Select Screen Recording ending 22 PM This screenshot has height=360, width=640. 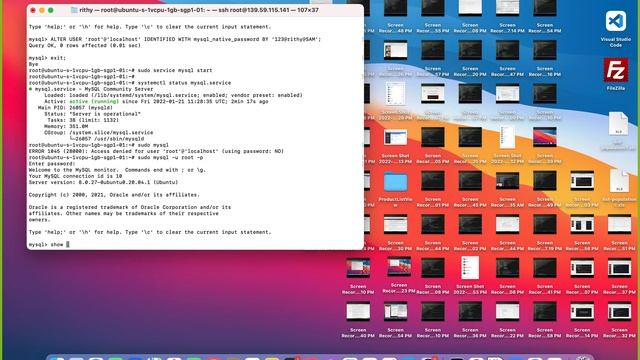[507, 312]
